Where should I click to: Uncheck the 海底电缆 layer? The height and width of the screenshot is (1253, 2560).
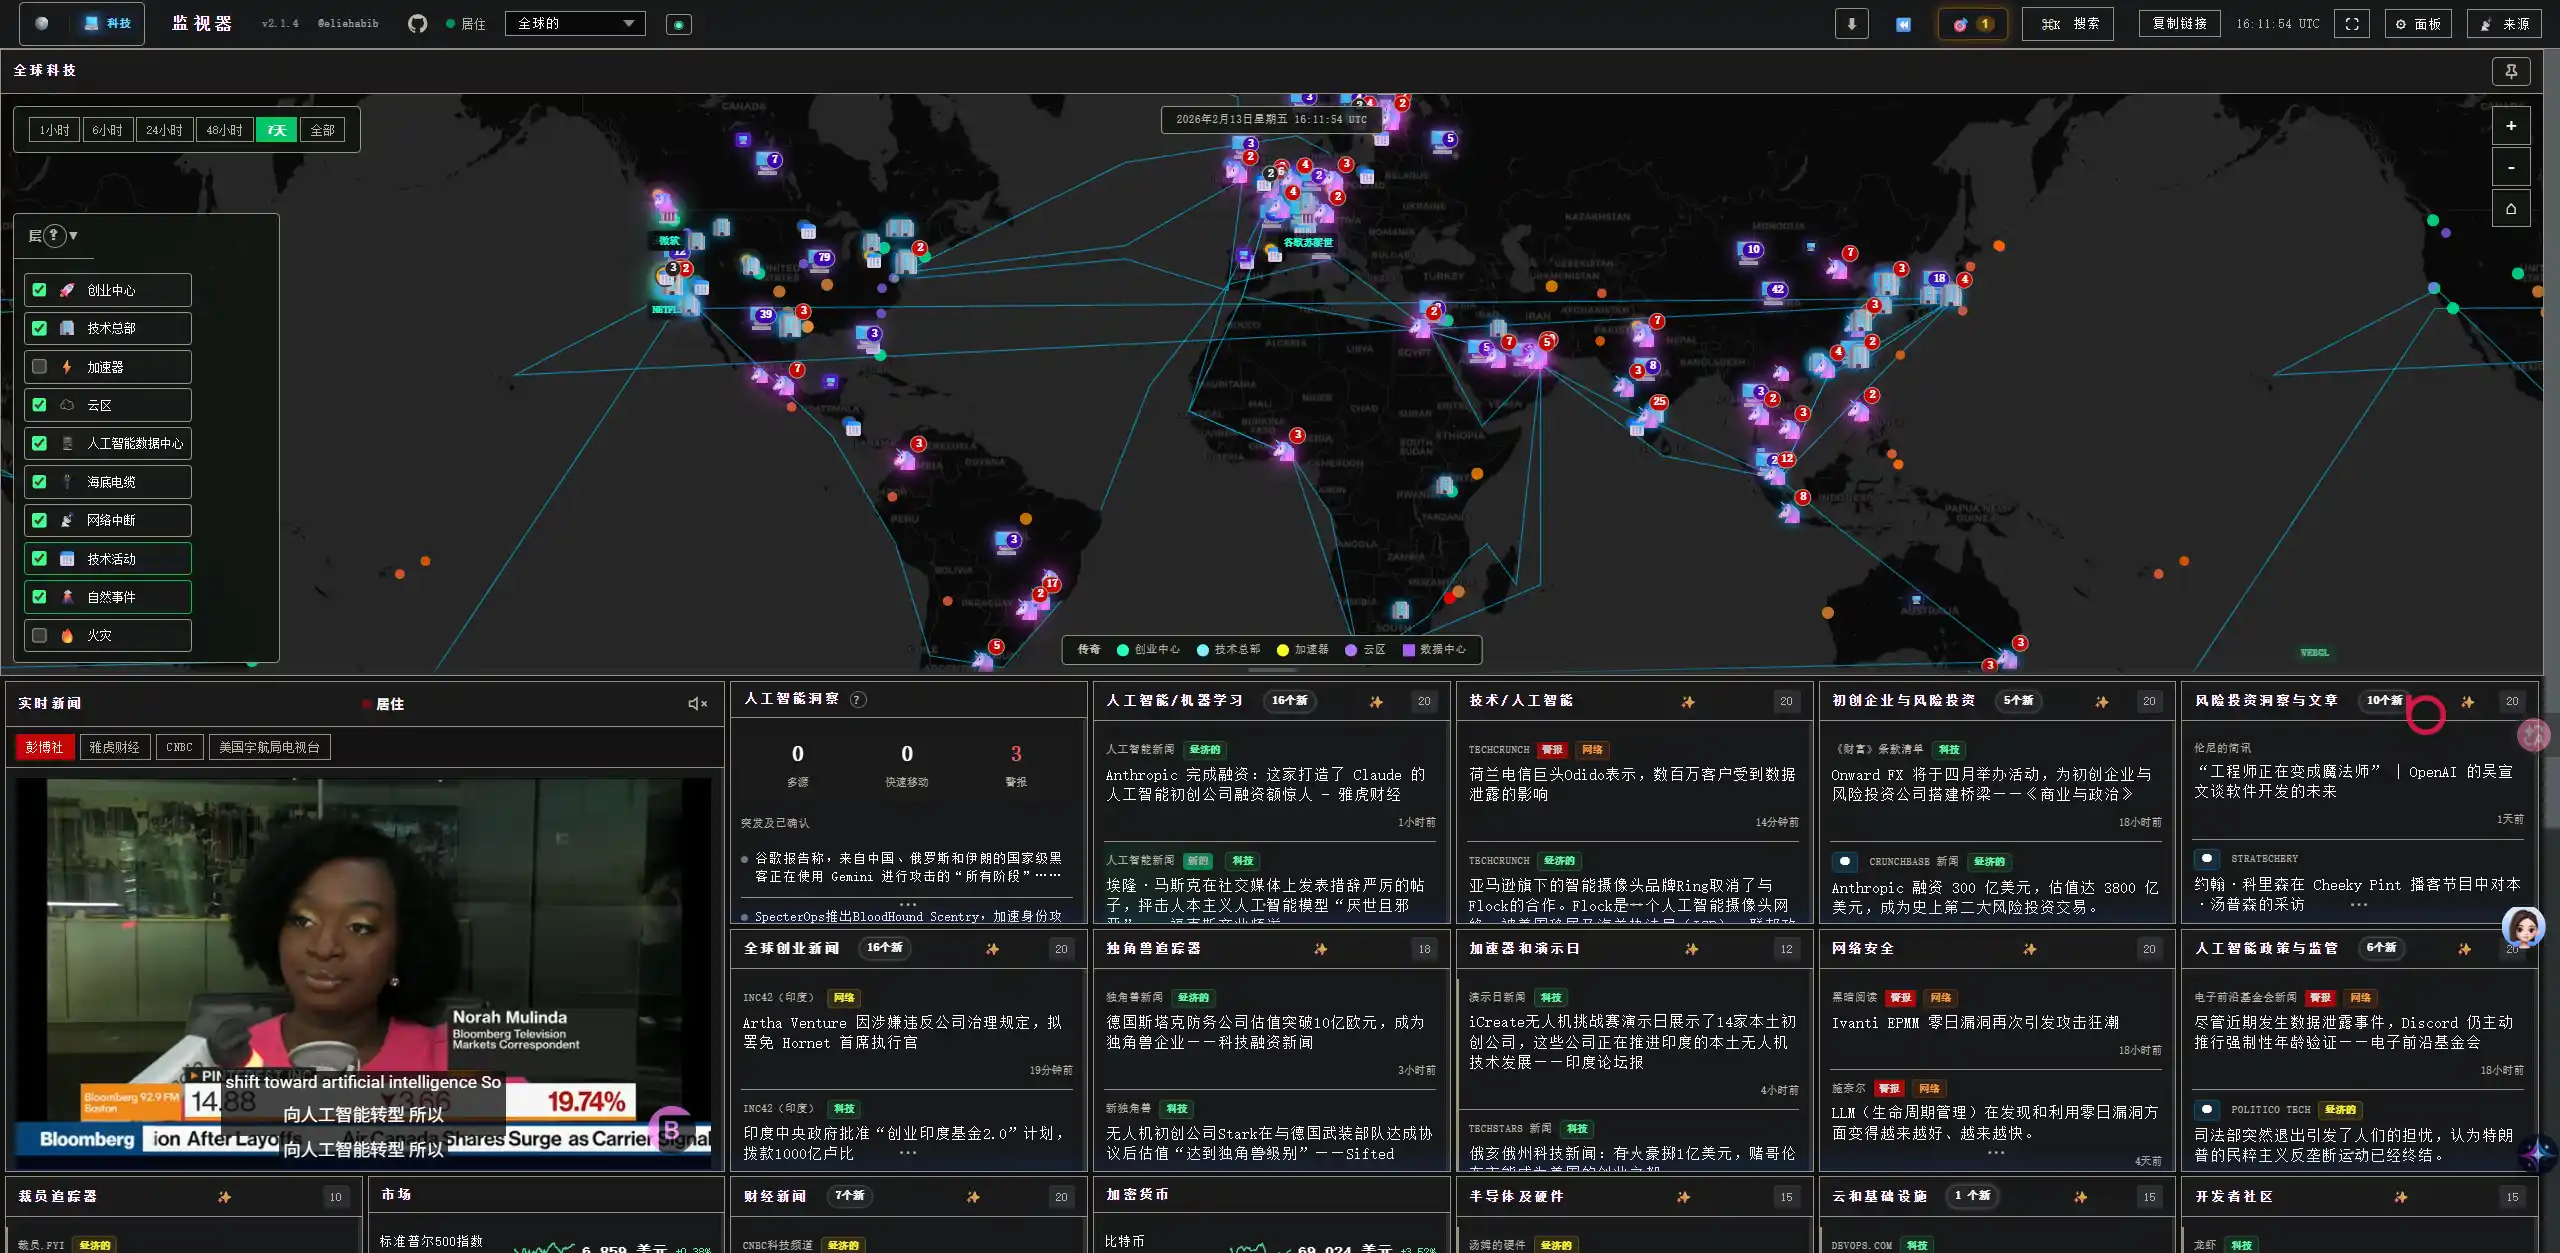40,482
